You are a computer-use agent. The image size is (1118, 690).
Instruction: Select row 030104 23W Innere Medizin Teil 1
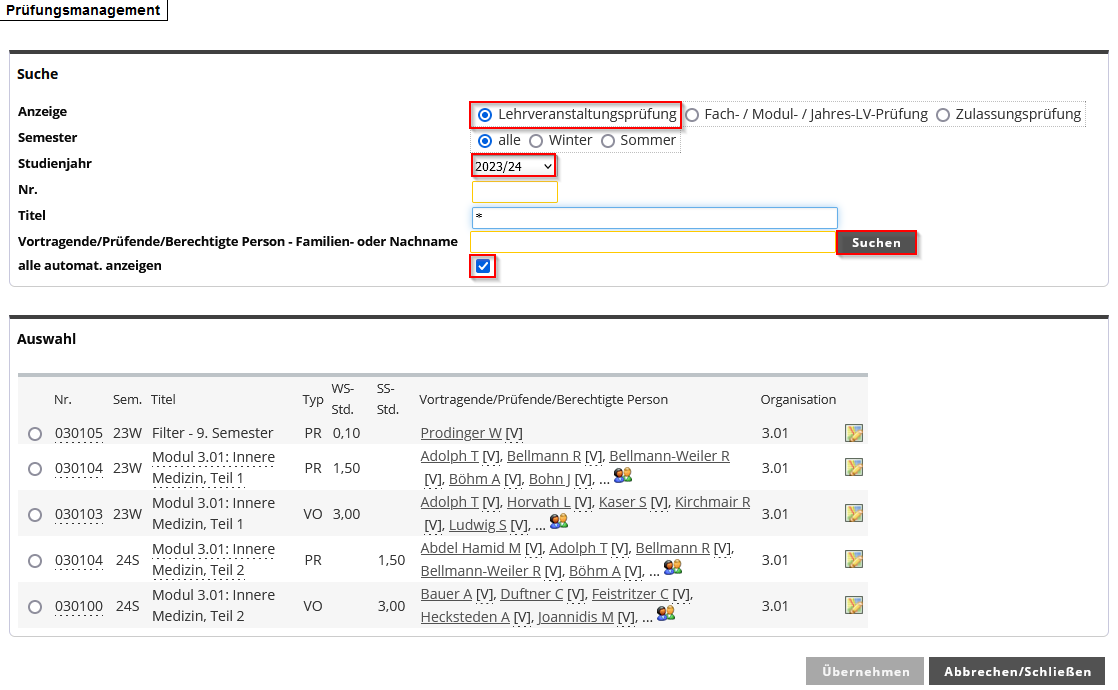point(35,468)
